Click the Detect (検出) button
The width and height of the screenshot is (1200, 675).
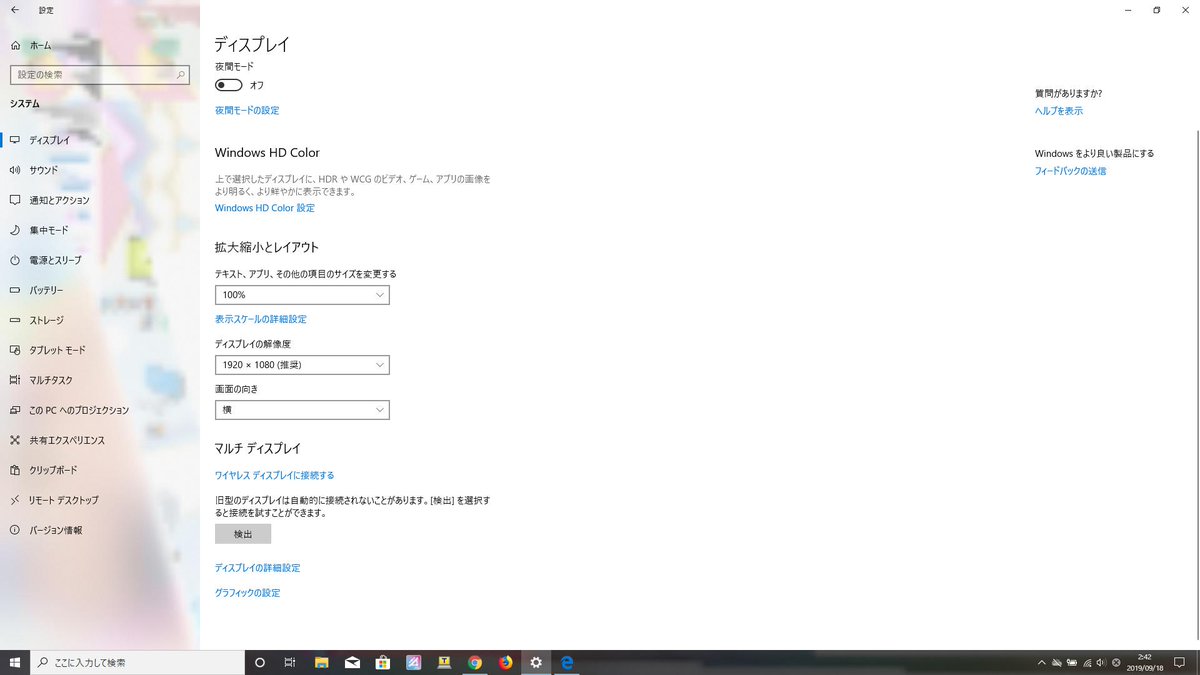coord(243,534)
